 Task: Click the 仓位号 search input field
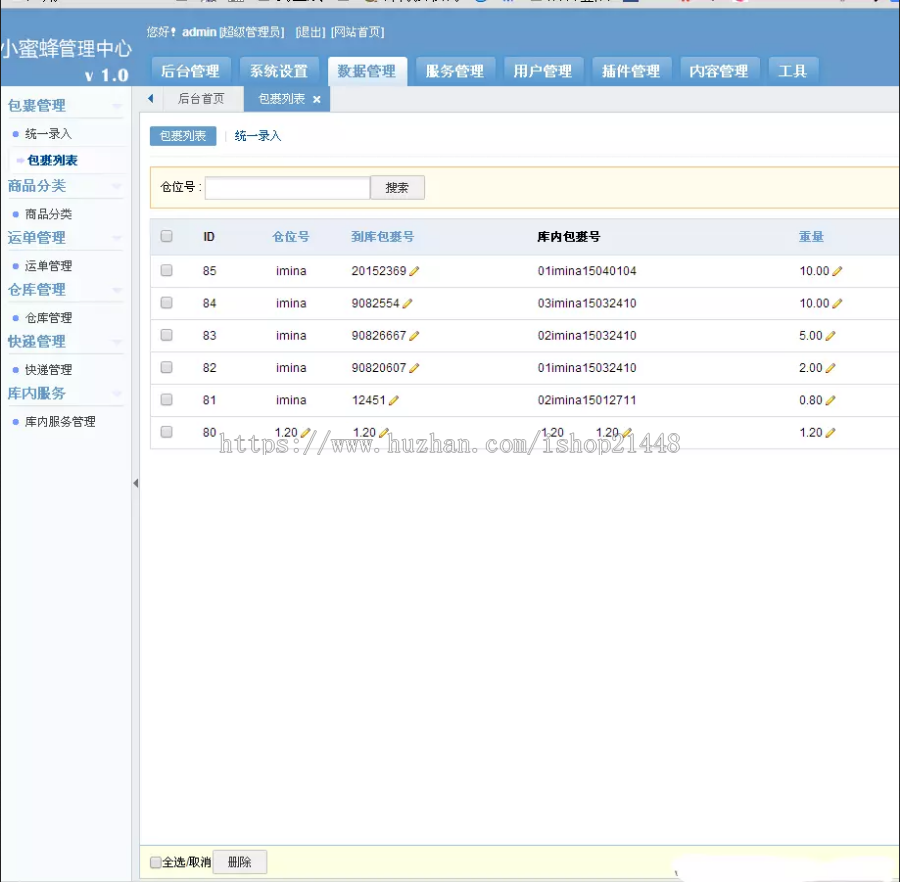click(287, 188)
